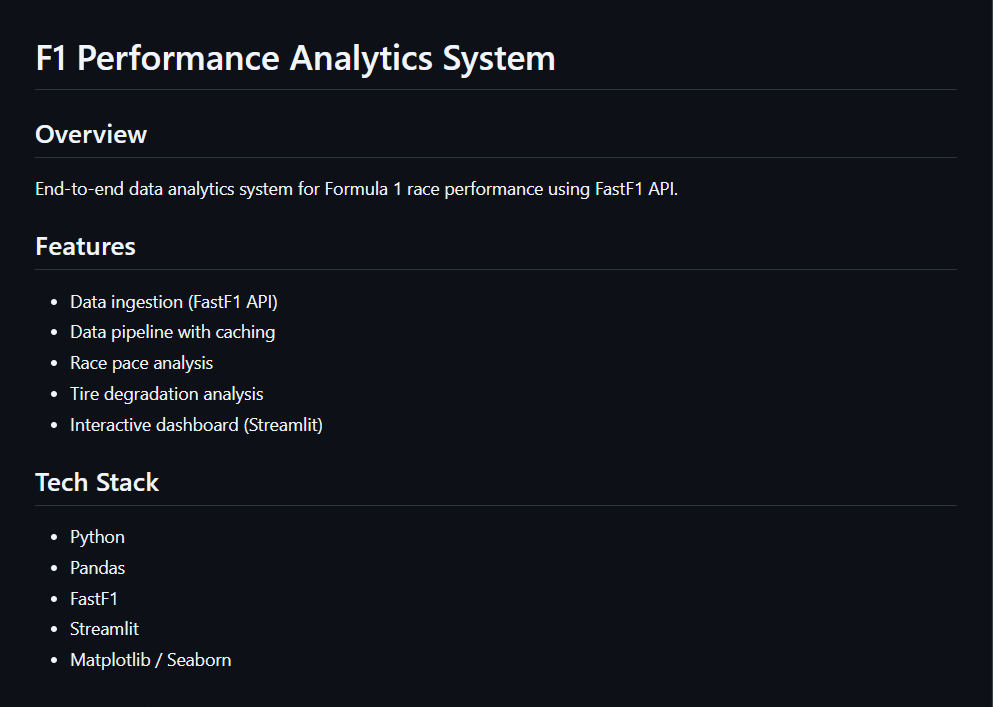Viewport: 993px width, 707px height.
Task: Click the divider line beneath the main title
Action: coord(496,90)
